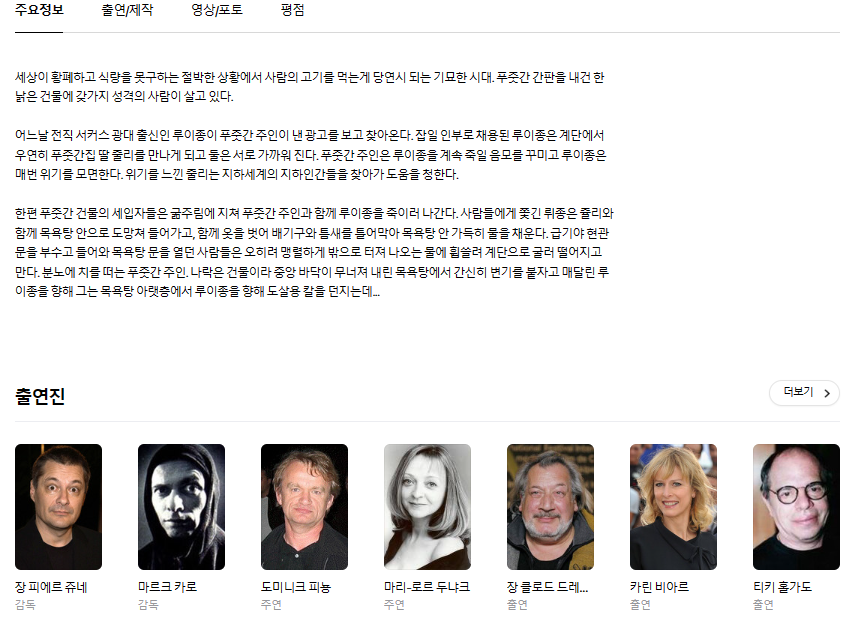851x637 pixels.
Task: Open 카린 비아르 profile photo
Action: (673, 507)
